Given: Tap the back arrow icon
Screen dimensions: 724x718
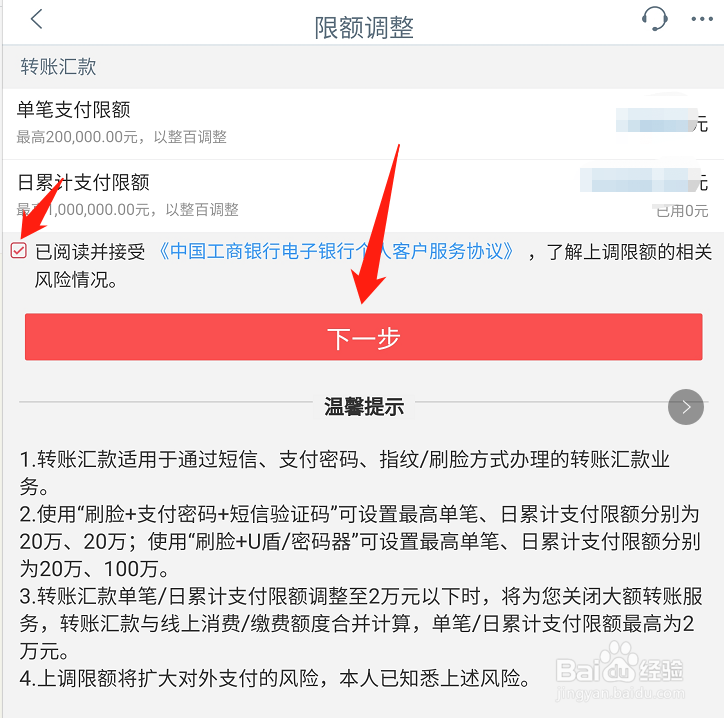Looking at the screenshot, I should click(x=37, y=19).
